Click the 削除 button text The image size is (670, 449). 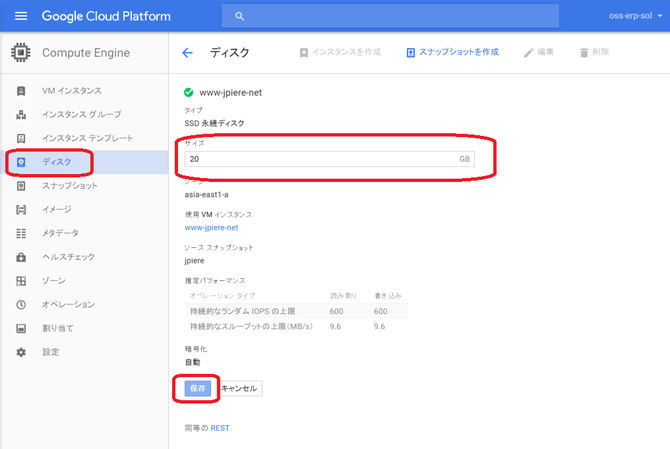tap(600, 52)
